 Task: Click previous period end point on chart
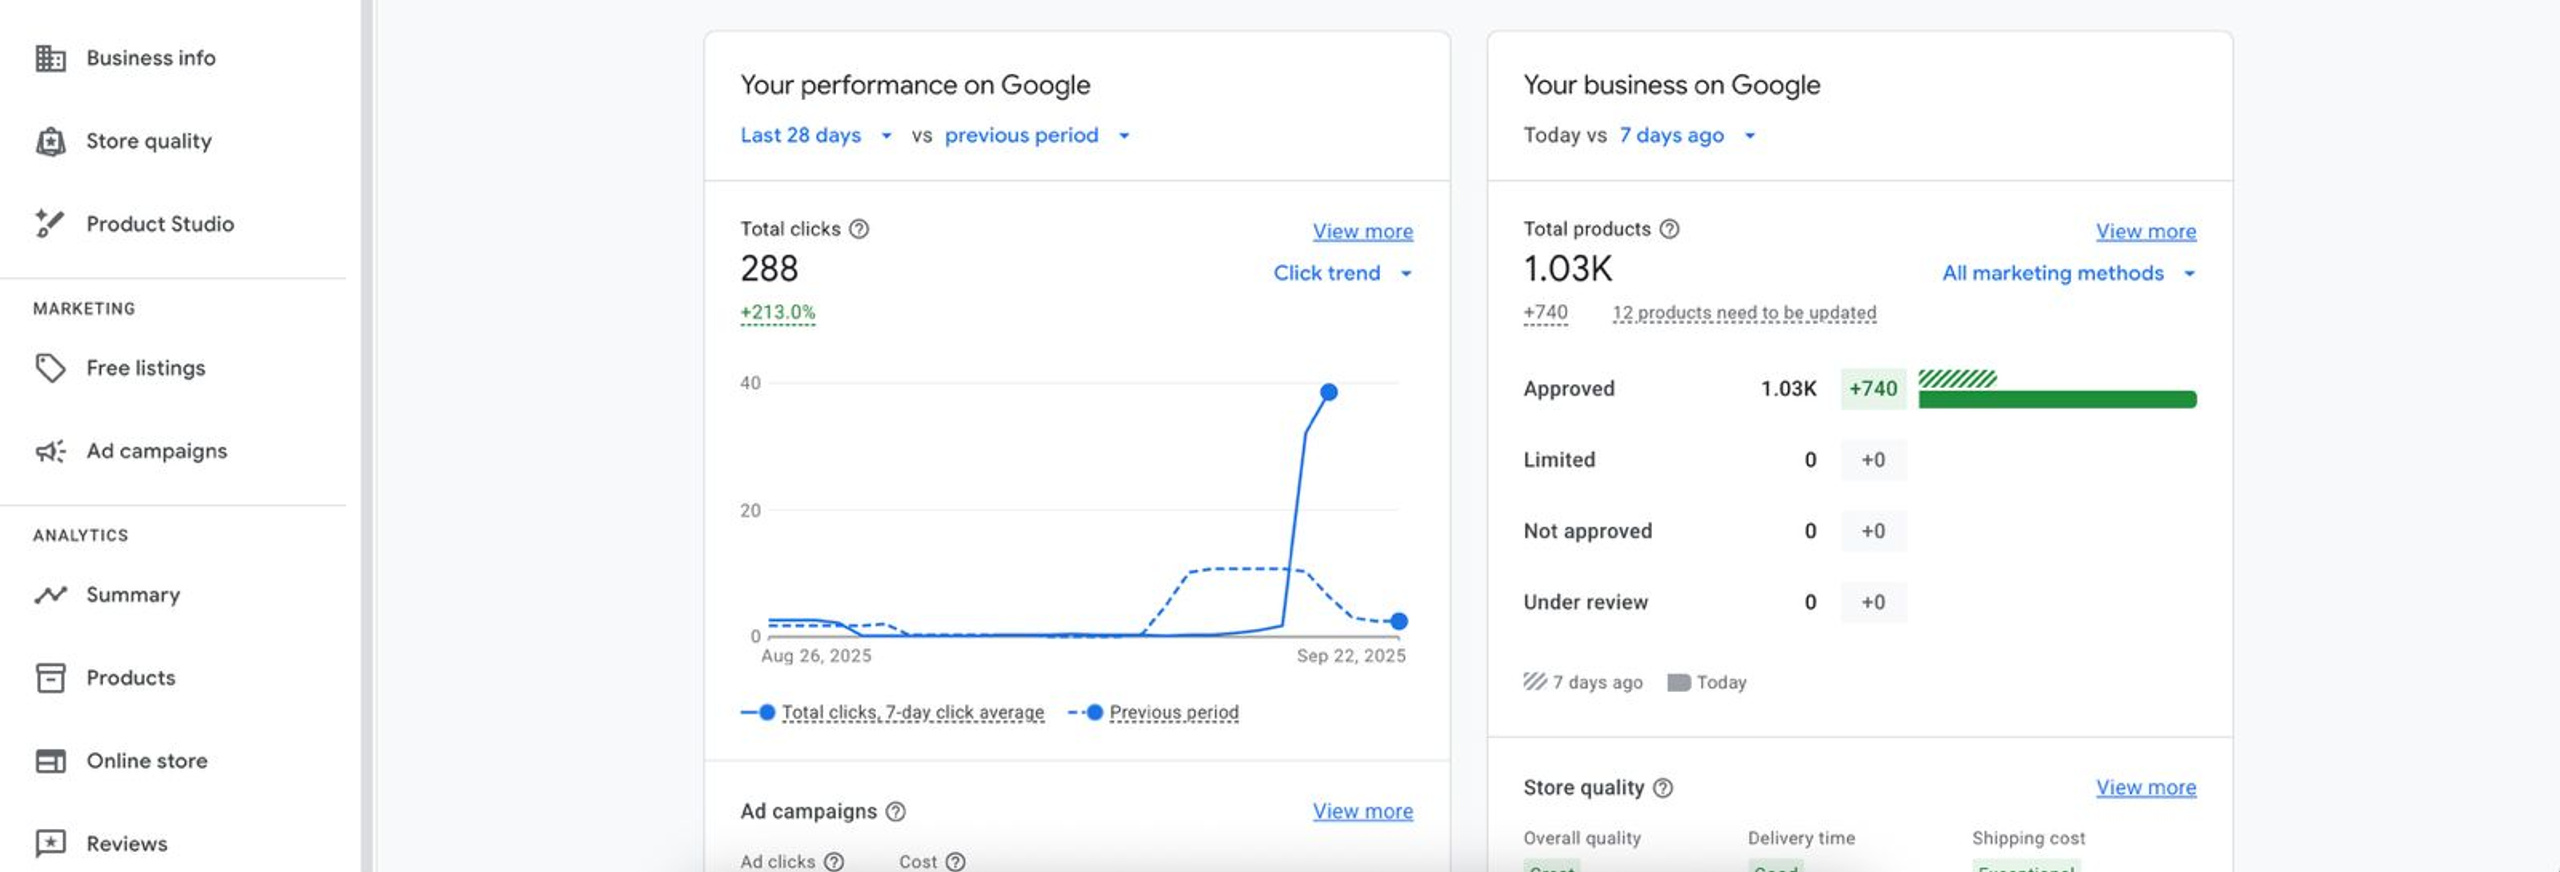click(x=1398, y=621)
